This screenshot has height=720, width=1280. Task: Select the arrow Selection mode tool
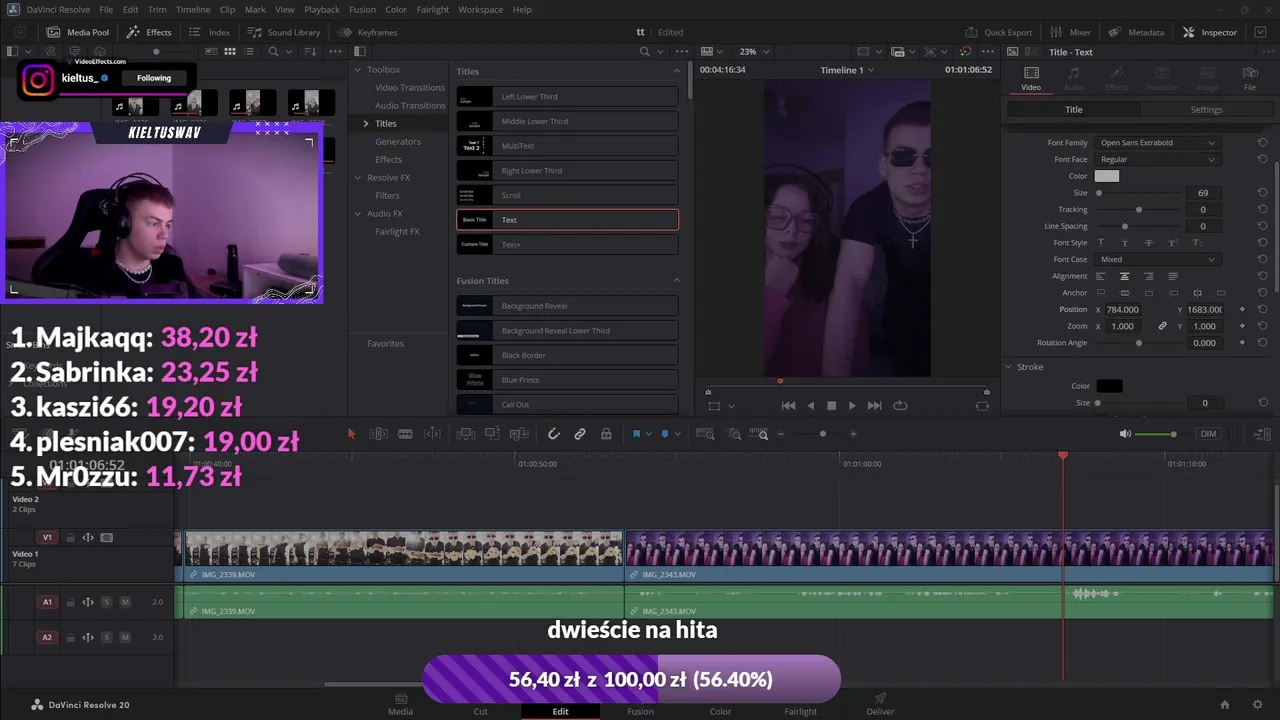[x=351, y=434]
